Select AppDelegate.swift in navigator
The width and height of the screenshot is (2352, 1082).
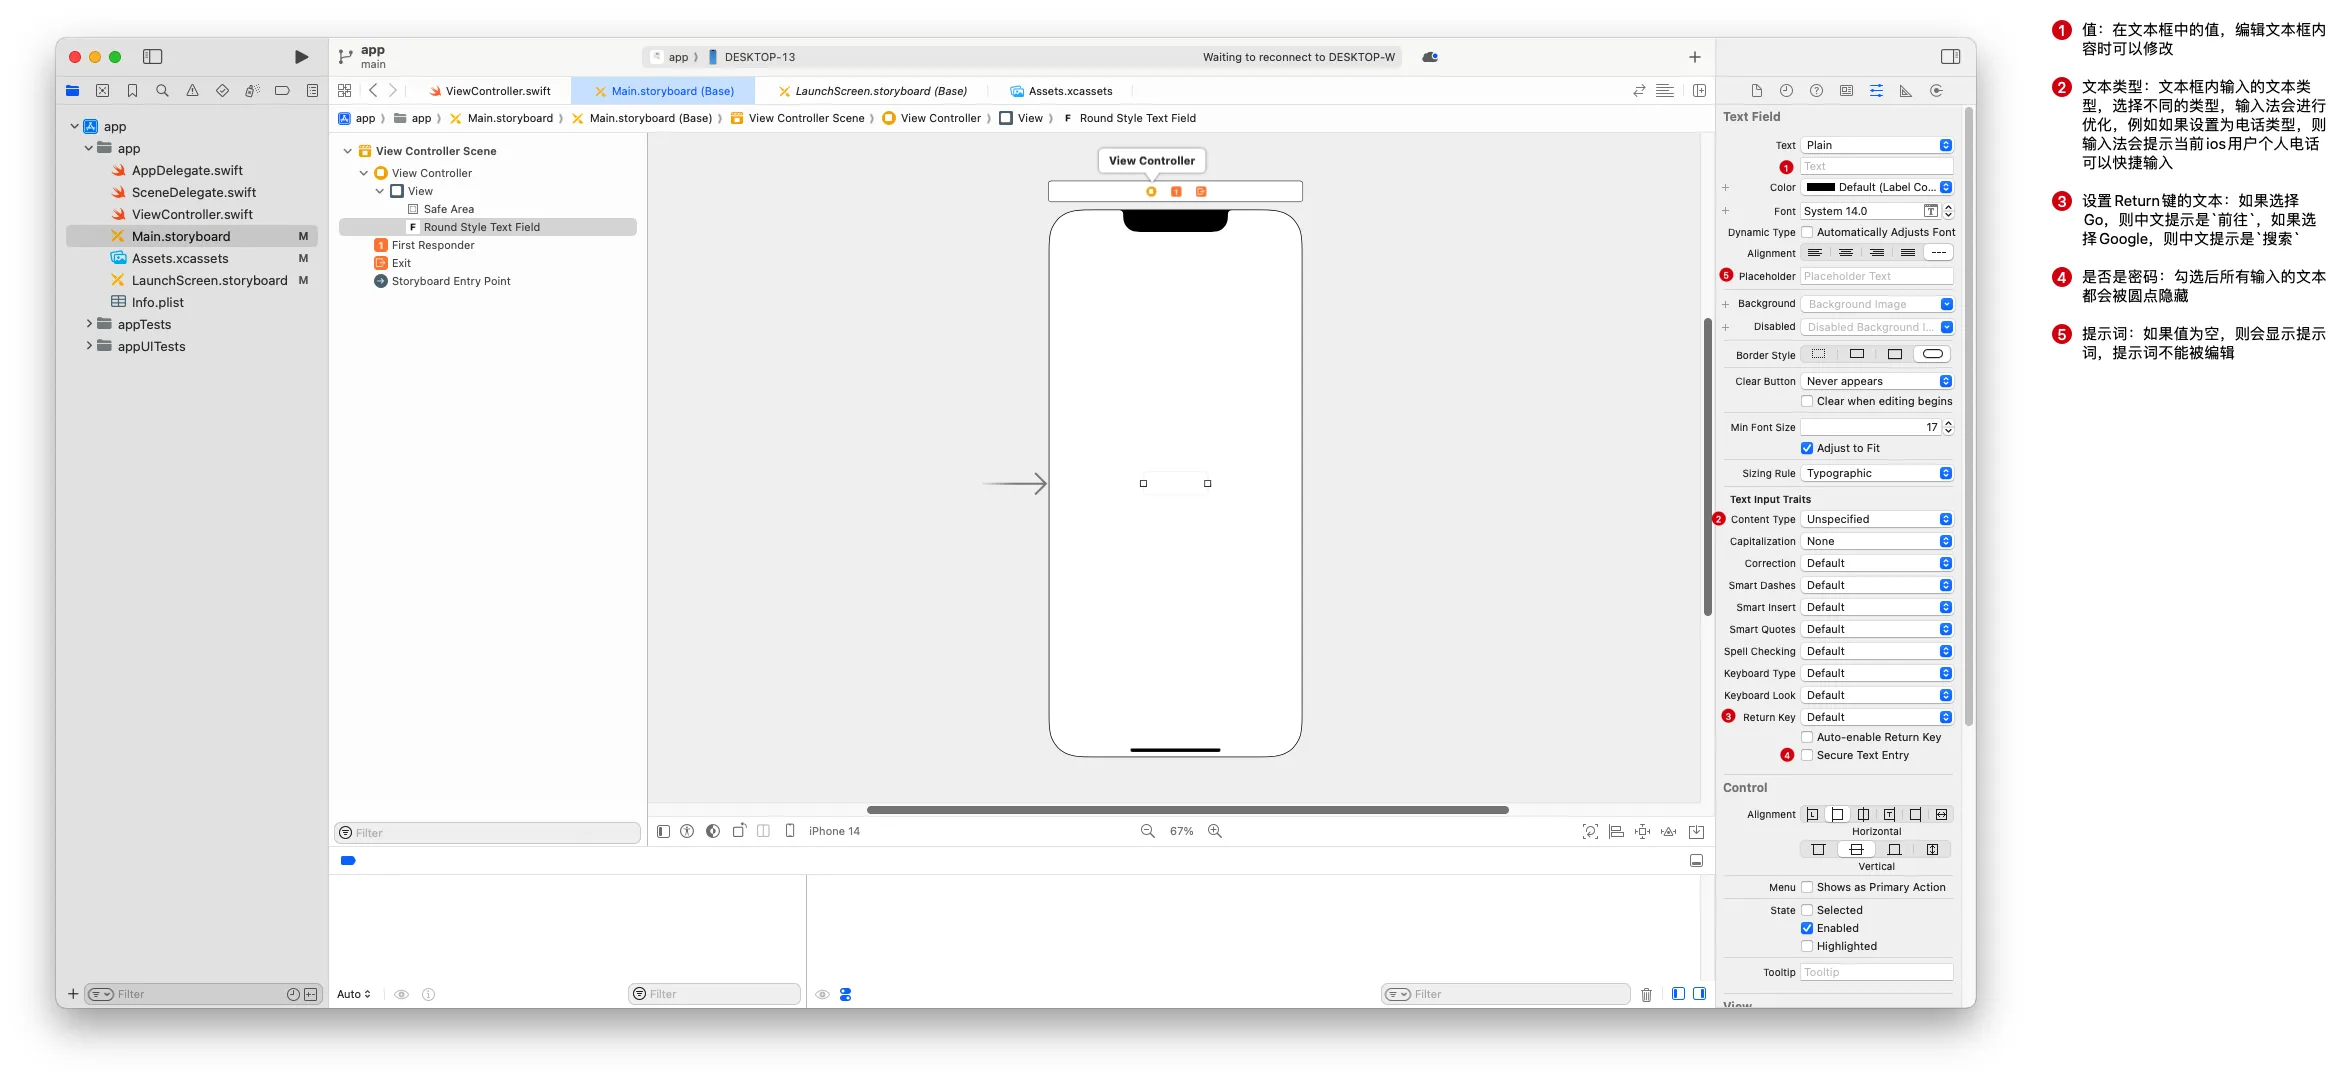pos(187,170)
